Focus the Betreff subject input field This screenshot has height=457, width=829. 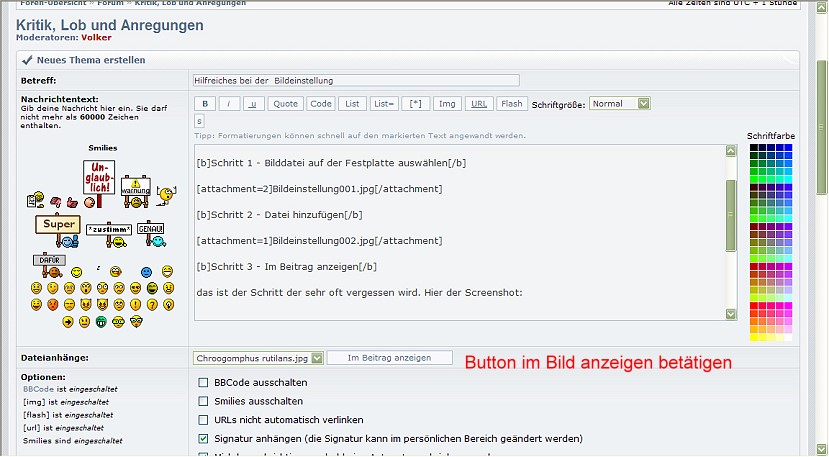356,80
